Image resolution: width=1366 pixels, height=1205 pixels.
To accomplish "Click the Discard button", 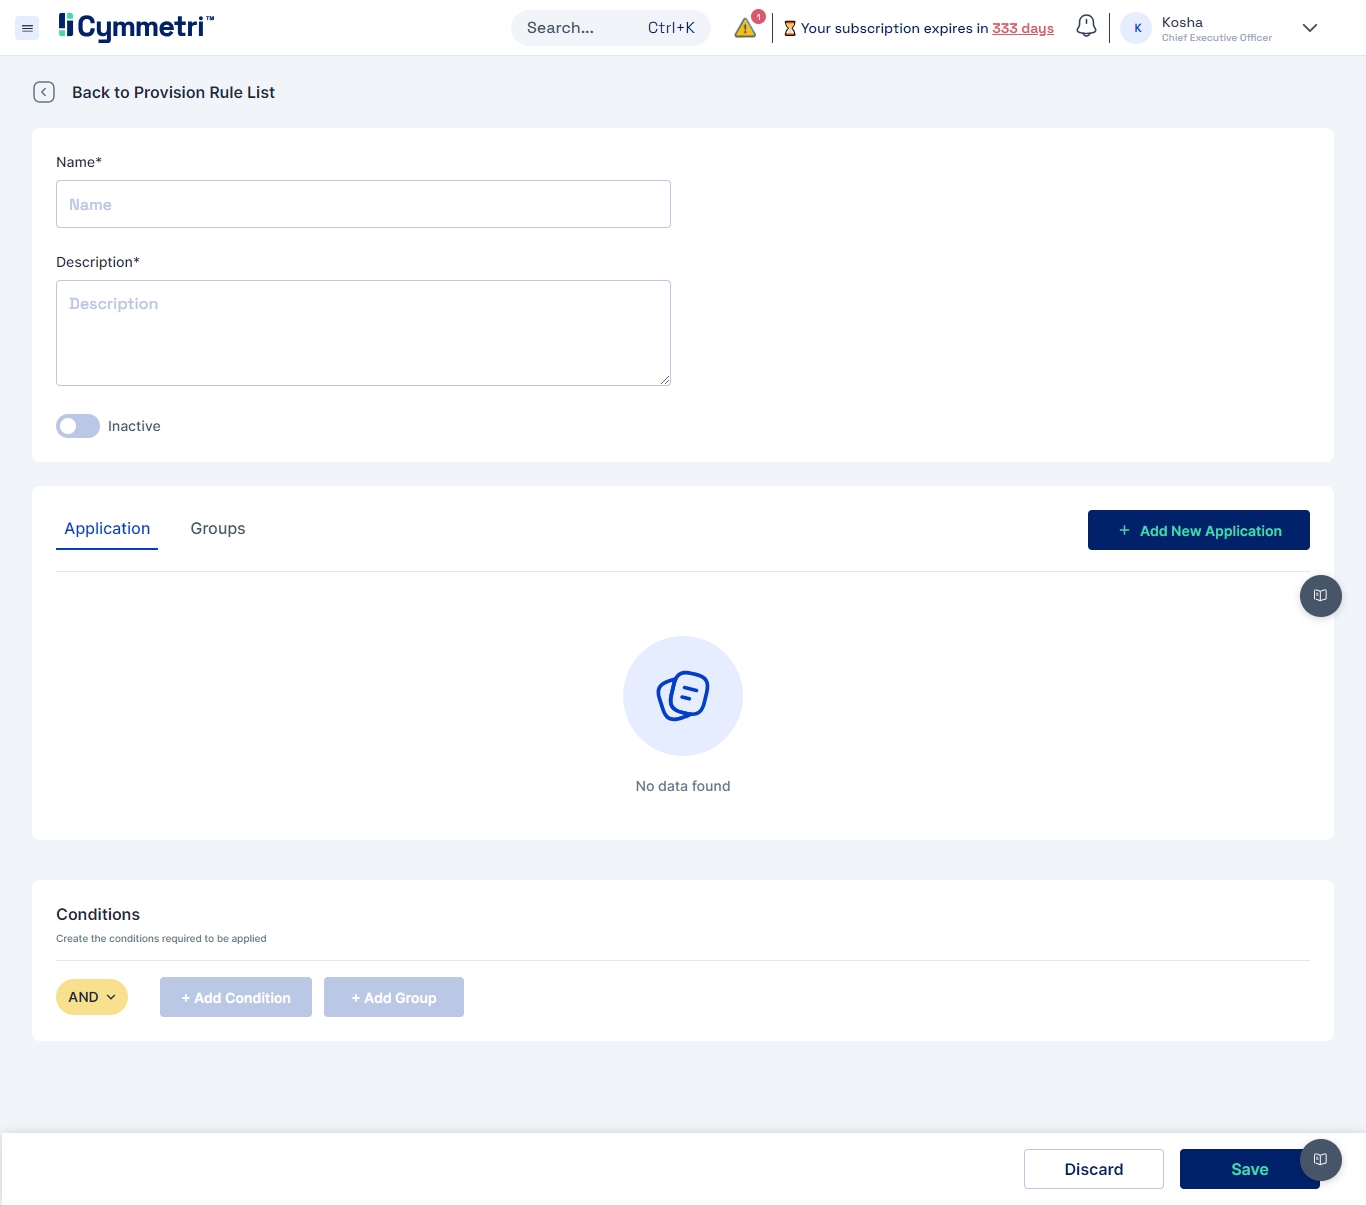I will click(x=1093, y=1169).
